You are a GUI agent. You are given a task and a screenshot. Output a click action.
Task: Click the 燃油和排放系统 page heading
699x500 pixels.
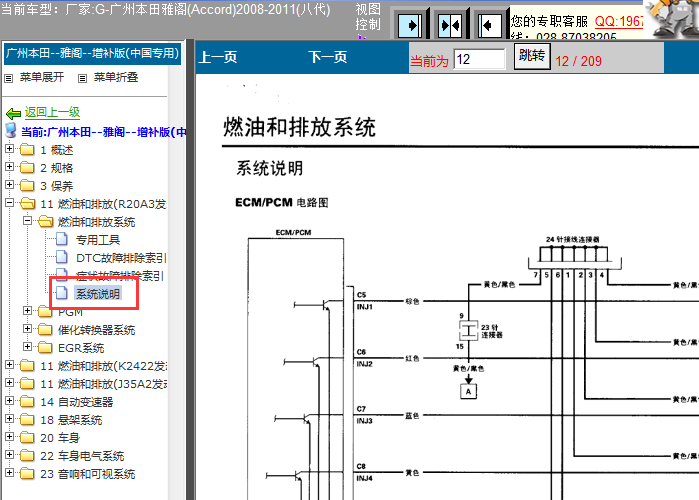click(299, 127)
